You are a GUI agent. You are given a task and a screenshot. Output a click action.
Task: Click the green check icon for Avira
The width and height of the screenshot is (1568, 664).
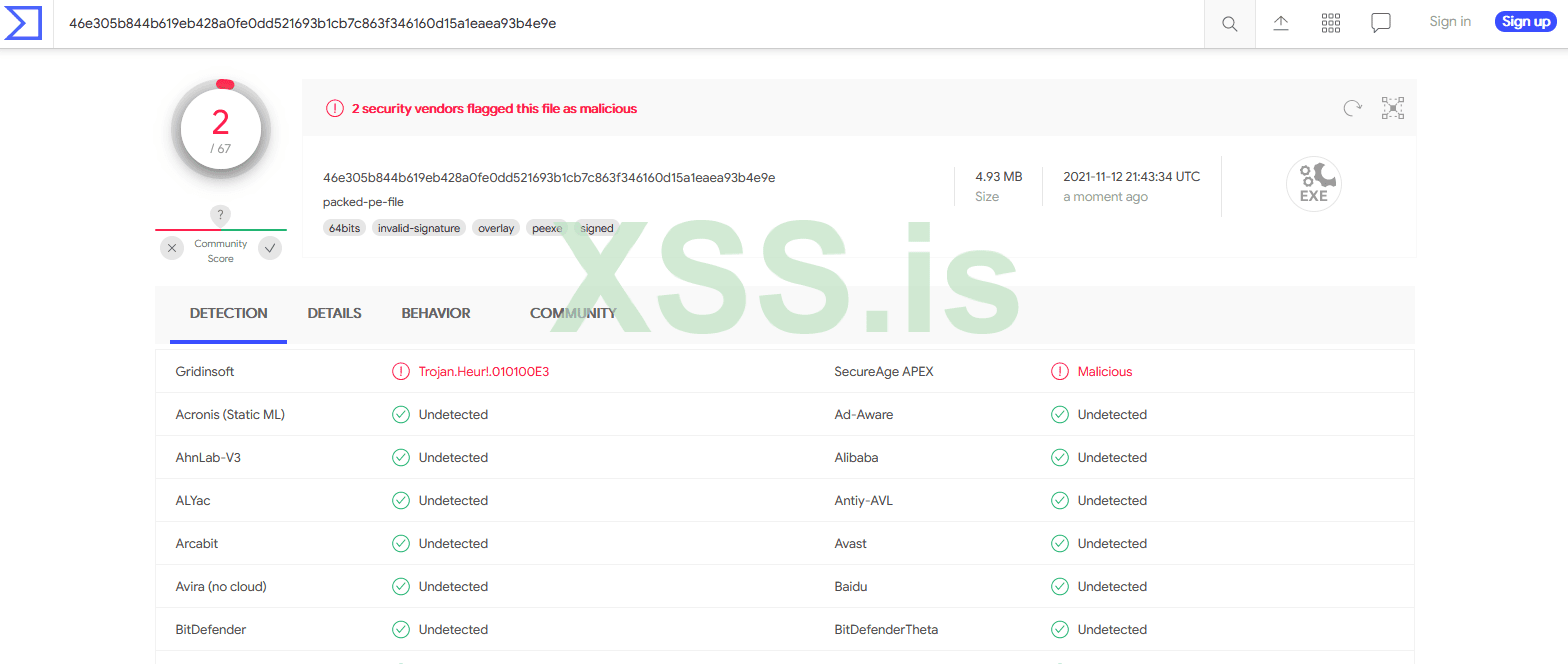click(x=401, y=586)
